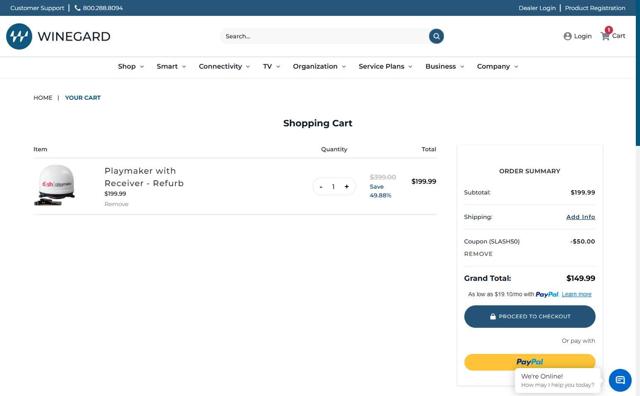Click the Save 49.88% text
This screenshot has height=396, width=640.
pyautogui.click(x=380, y=191)
